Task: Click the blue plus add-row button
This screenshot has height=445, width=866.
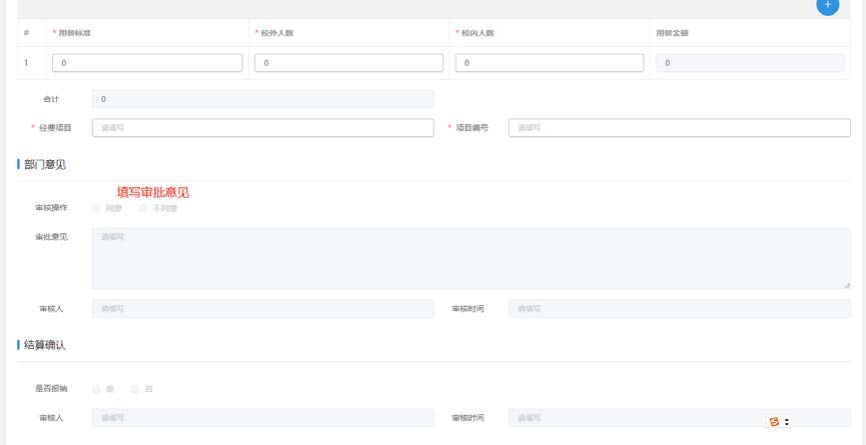Action: [827, 5]
